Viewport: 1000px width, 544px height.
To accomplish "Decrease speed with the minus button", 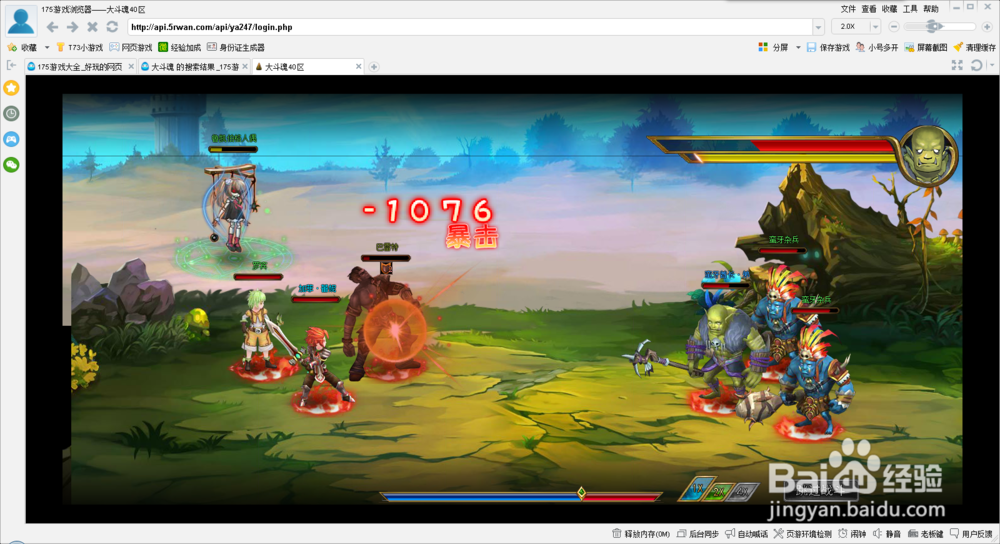I will tap(893, 27).
